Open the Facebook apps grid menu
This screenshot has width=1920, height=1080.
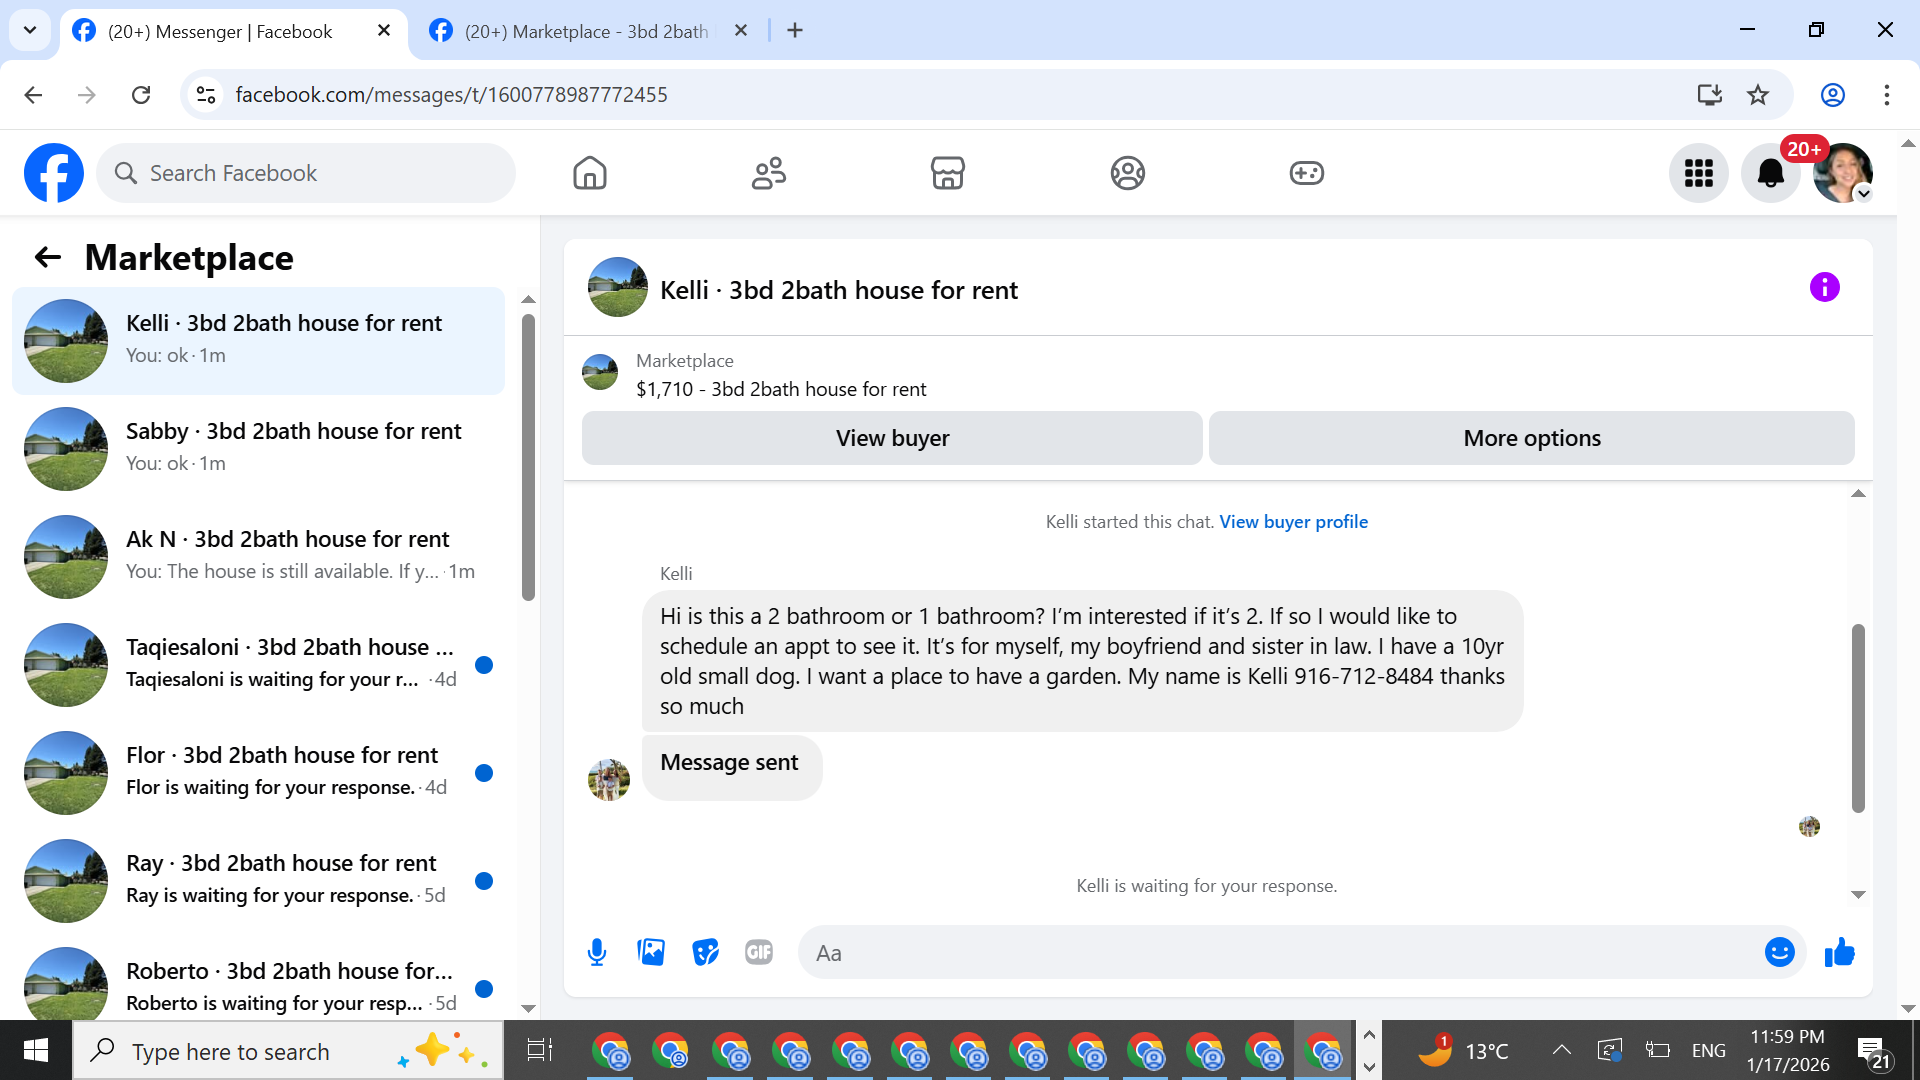click(x=1698, y=173)
